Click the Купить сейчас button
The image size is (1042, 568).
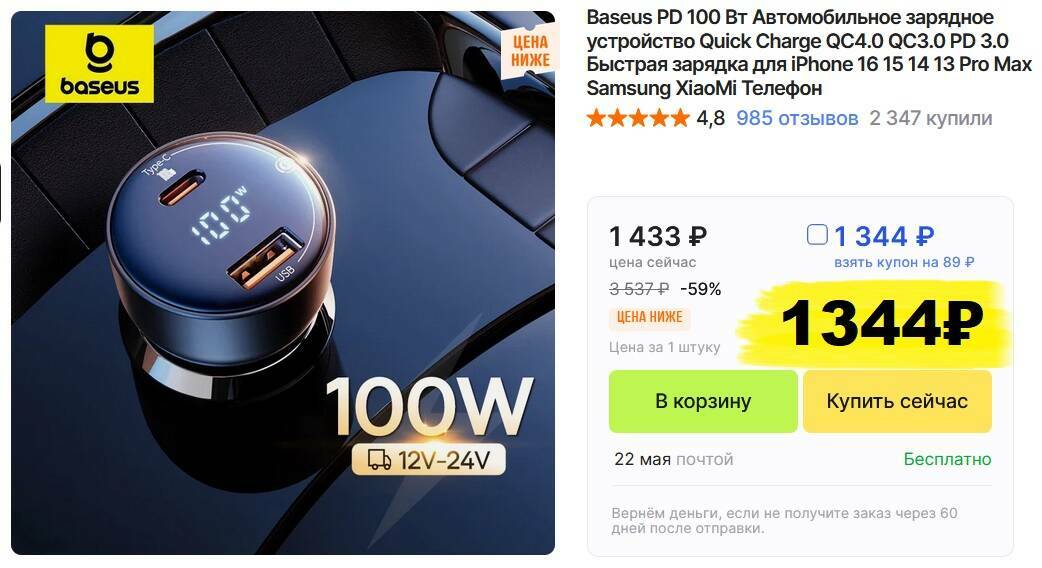pyautogui.click(x=897, y=401)
